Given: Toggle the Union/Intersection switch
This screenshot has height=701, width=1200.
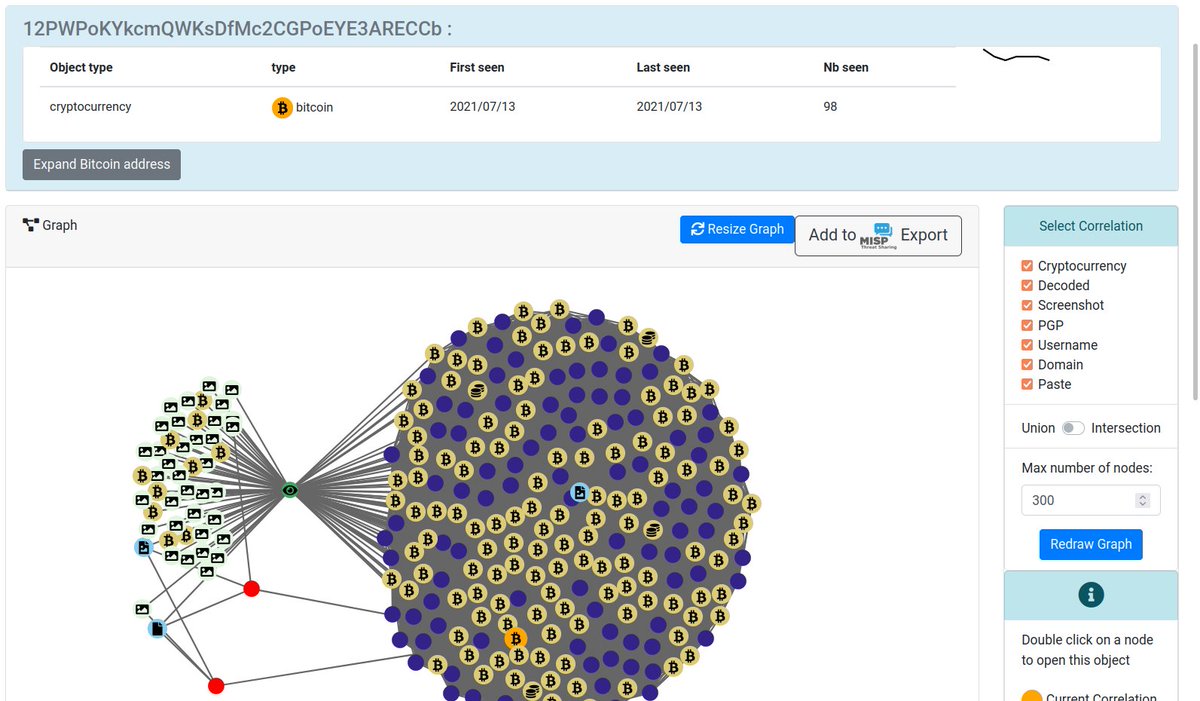Looking at the screenshot, I should click(x=1073, y=428).
